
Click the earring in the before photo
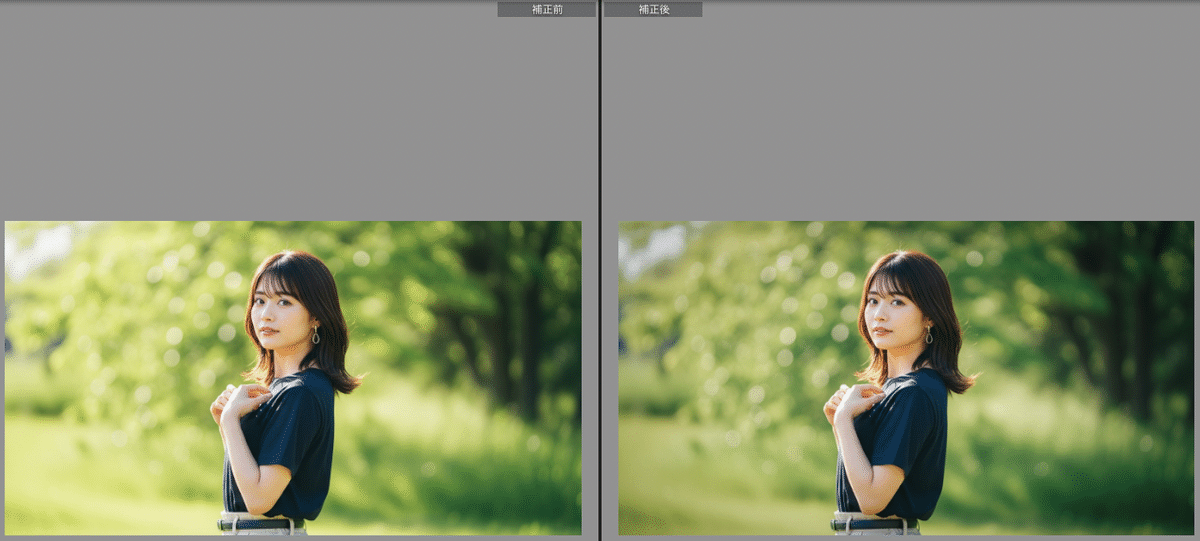(x=315, y=336)
